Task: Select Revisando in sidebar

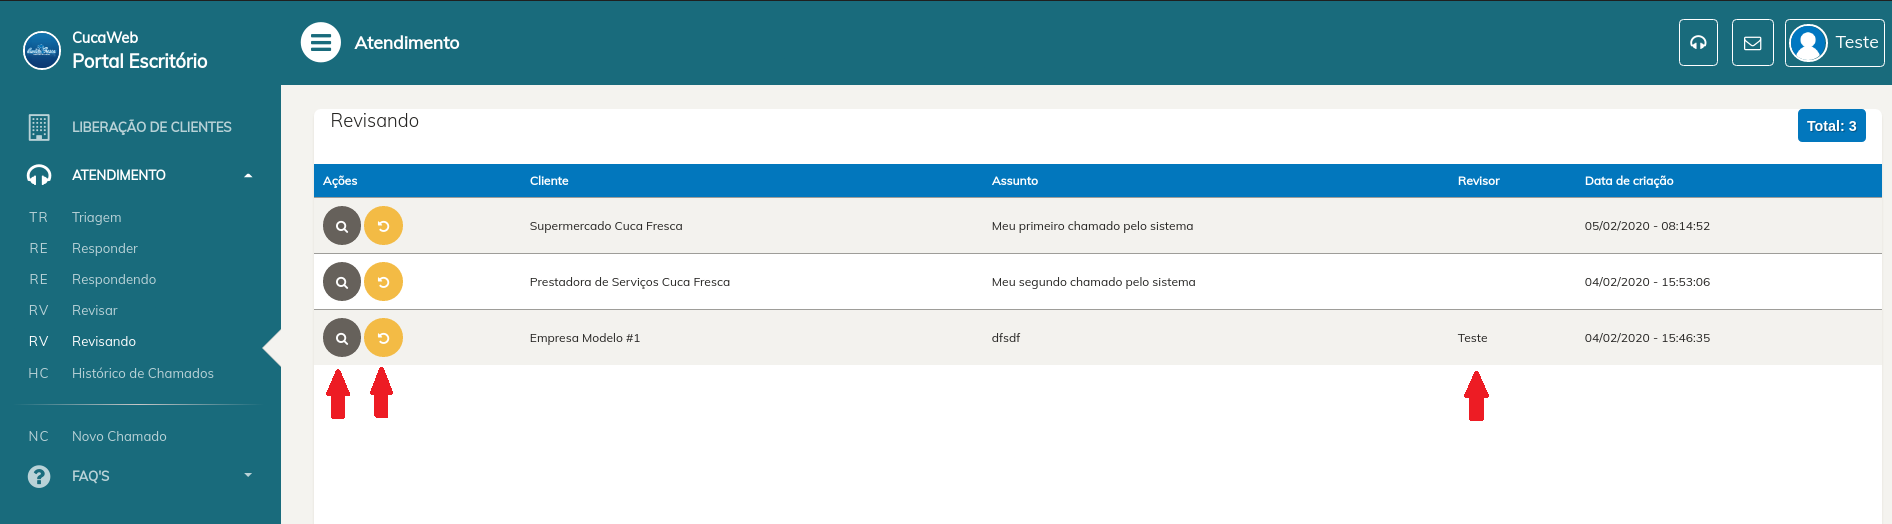Action: pyautogui.click(x=104, y=341)
